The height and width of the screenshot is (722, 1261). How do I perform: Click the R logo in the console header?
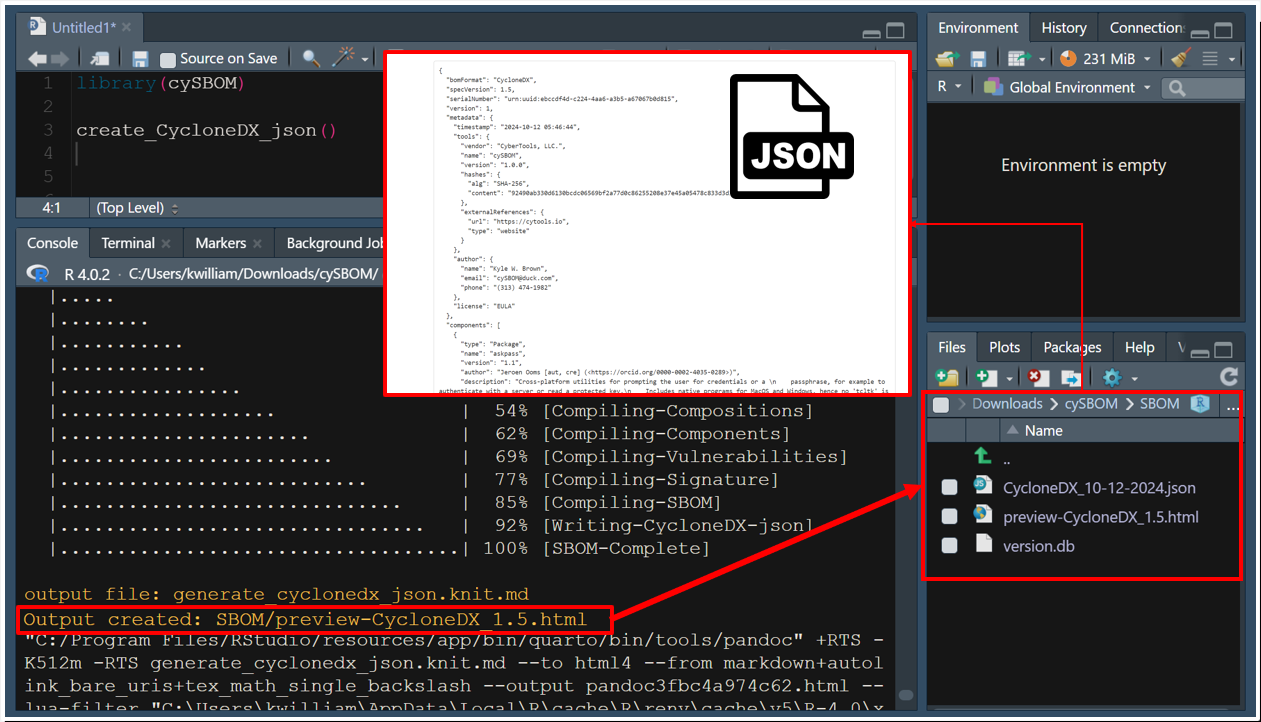38,273
